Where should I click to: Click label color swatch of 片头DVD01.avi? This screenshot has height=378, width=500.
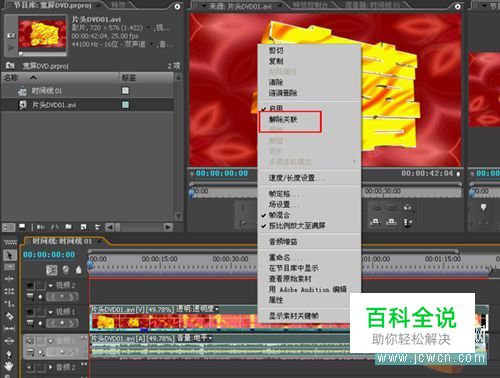125,105
